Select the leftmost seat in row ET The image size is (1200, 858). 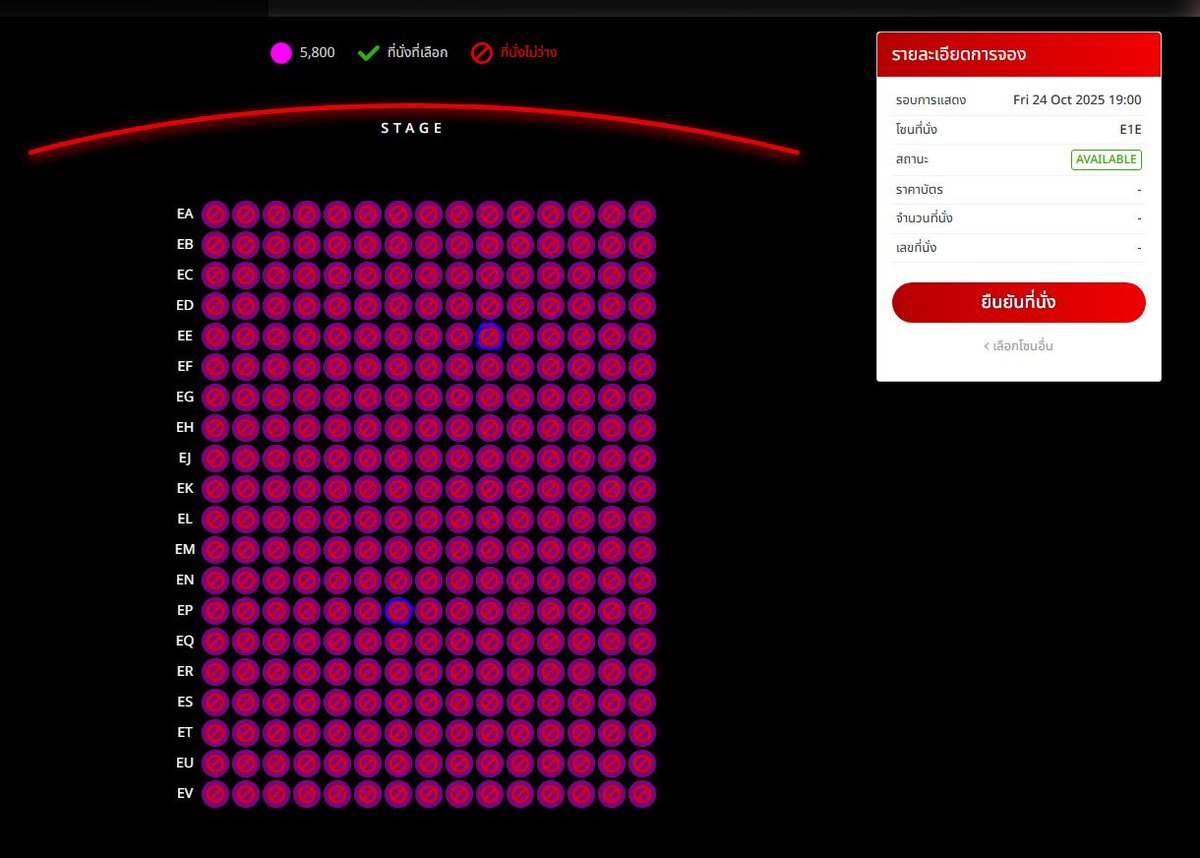[x=215, y=733]
